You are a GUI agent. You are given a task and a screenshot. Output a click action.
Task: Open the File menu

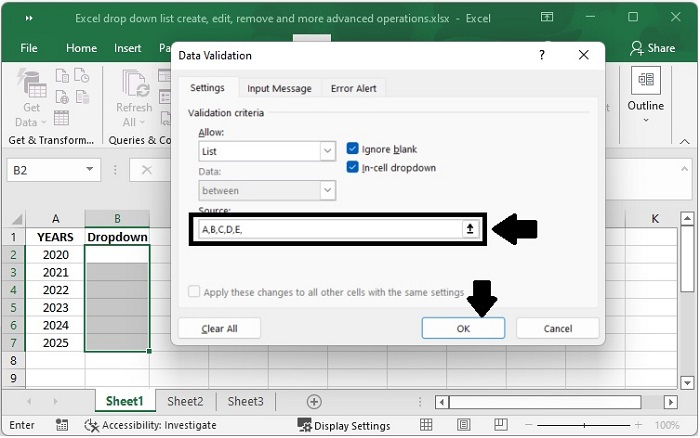(x=29, y=48)
